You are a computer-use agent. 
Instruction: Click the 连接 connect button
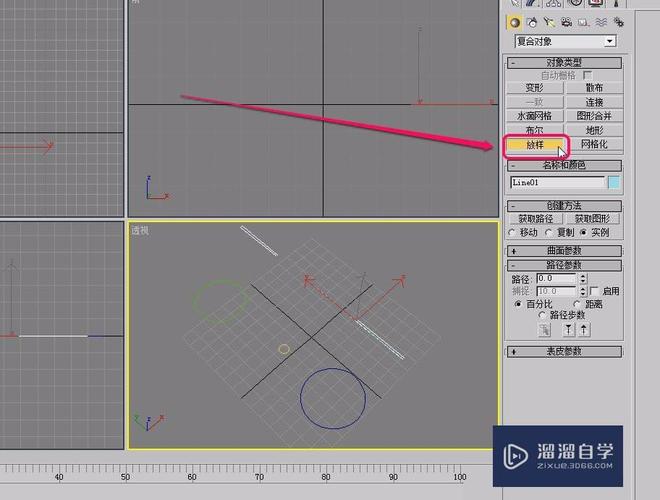pyautogui.click(x=594, y=102)
